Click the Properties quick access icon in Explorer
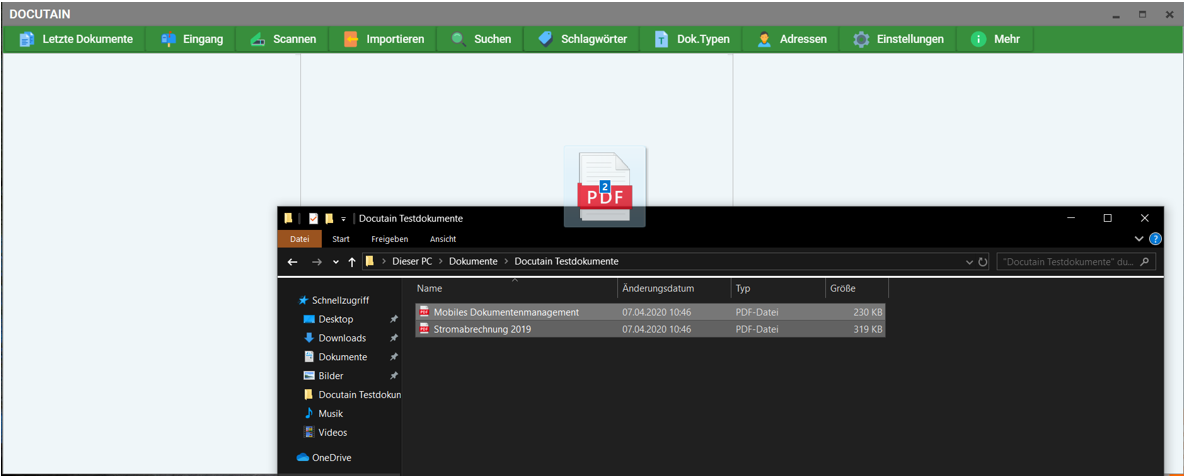The width and height of the screenshot is (1184, 476). click(x=313, y=218)
